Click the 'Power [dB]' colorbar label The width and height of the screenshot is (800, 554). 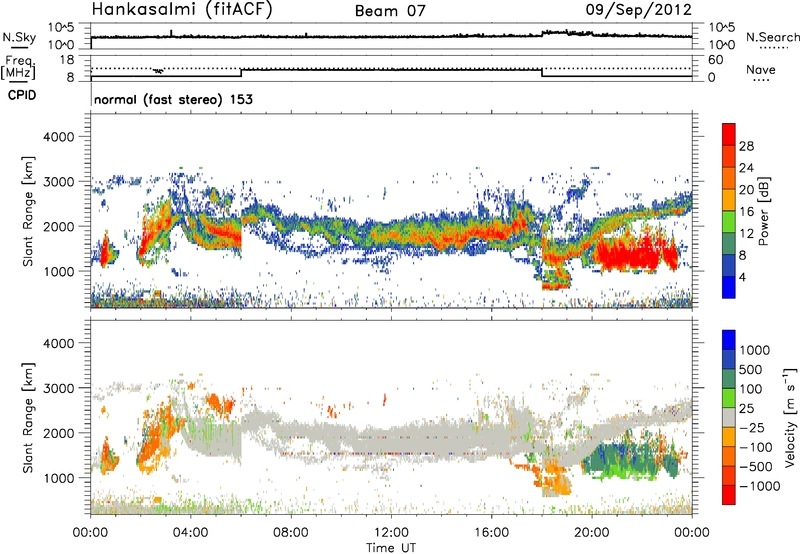click(x=763, y=211)
